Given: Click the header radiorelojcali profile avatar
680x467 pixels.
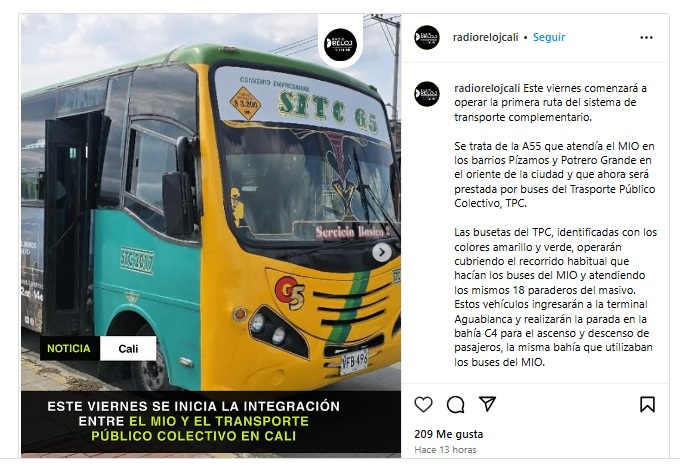Looking at the screenshot, I should pyautogui.click(x=427, y=37).
